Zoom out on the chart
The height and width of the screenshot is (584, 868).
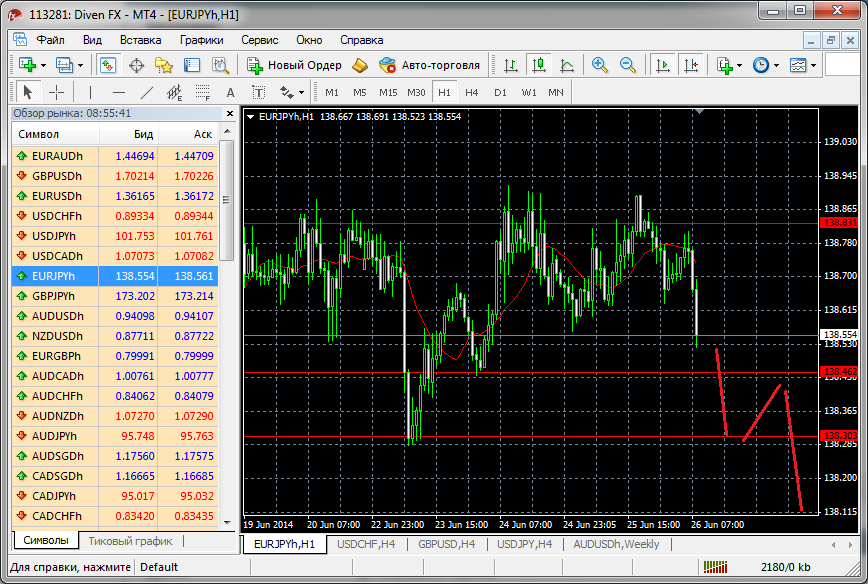click(628, 65)
